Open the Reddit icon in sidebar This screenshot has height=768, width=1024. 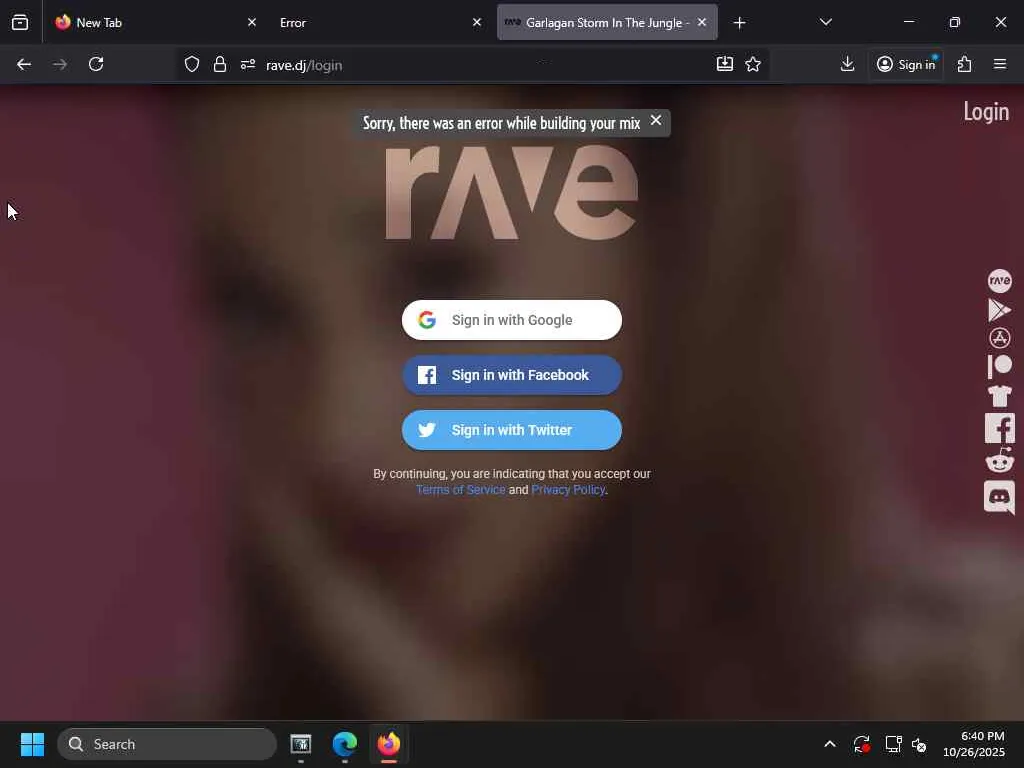pyautogui.click(x=999, y=460)
